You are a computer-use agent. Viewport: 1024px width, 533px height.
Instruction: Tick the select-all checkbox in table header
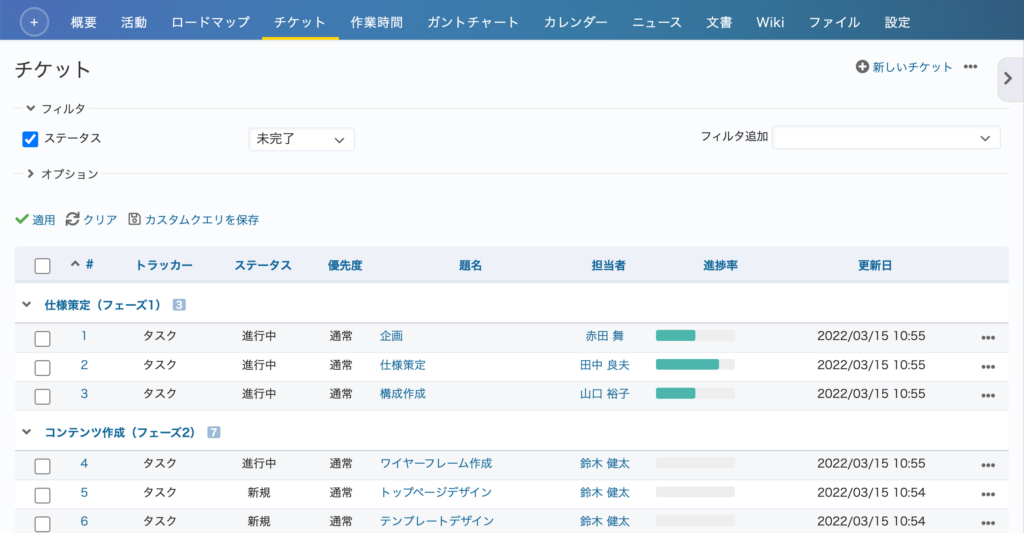pyautogui.click(x=42, y=266)
